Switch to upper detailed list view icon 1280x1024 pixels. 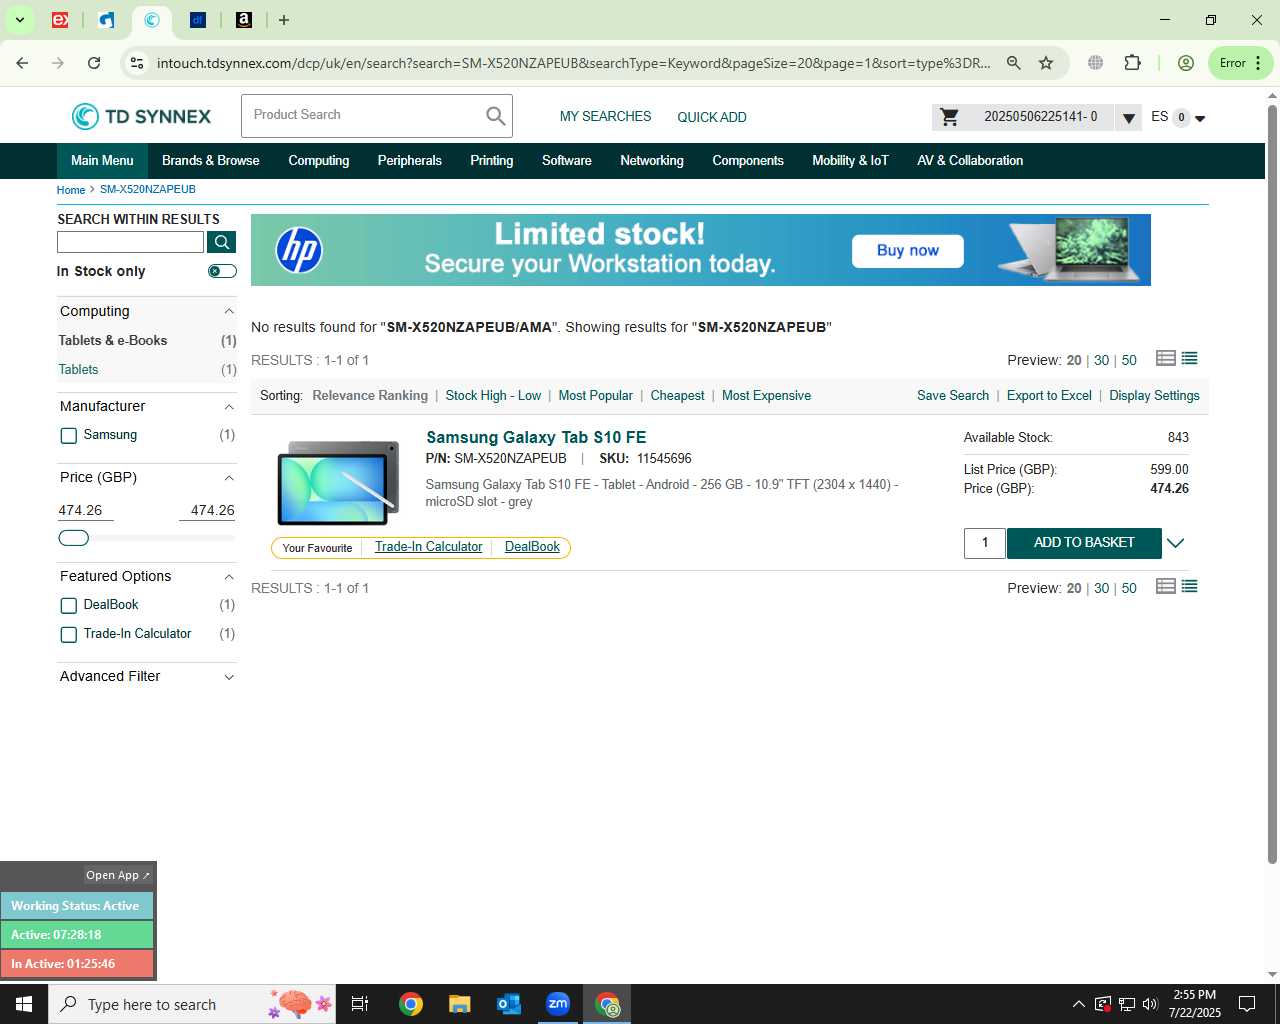tap(1165, 358)
